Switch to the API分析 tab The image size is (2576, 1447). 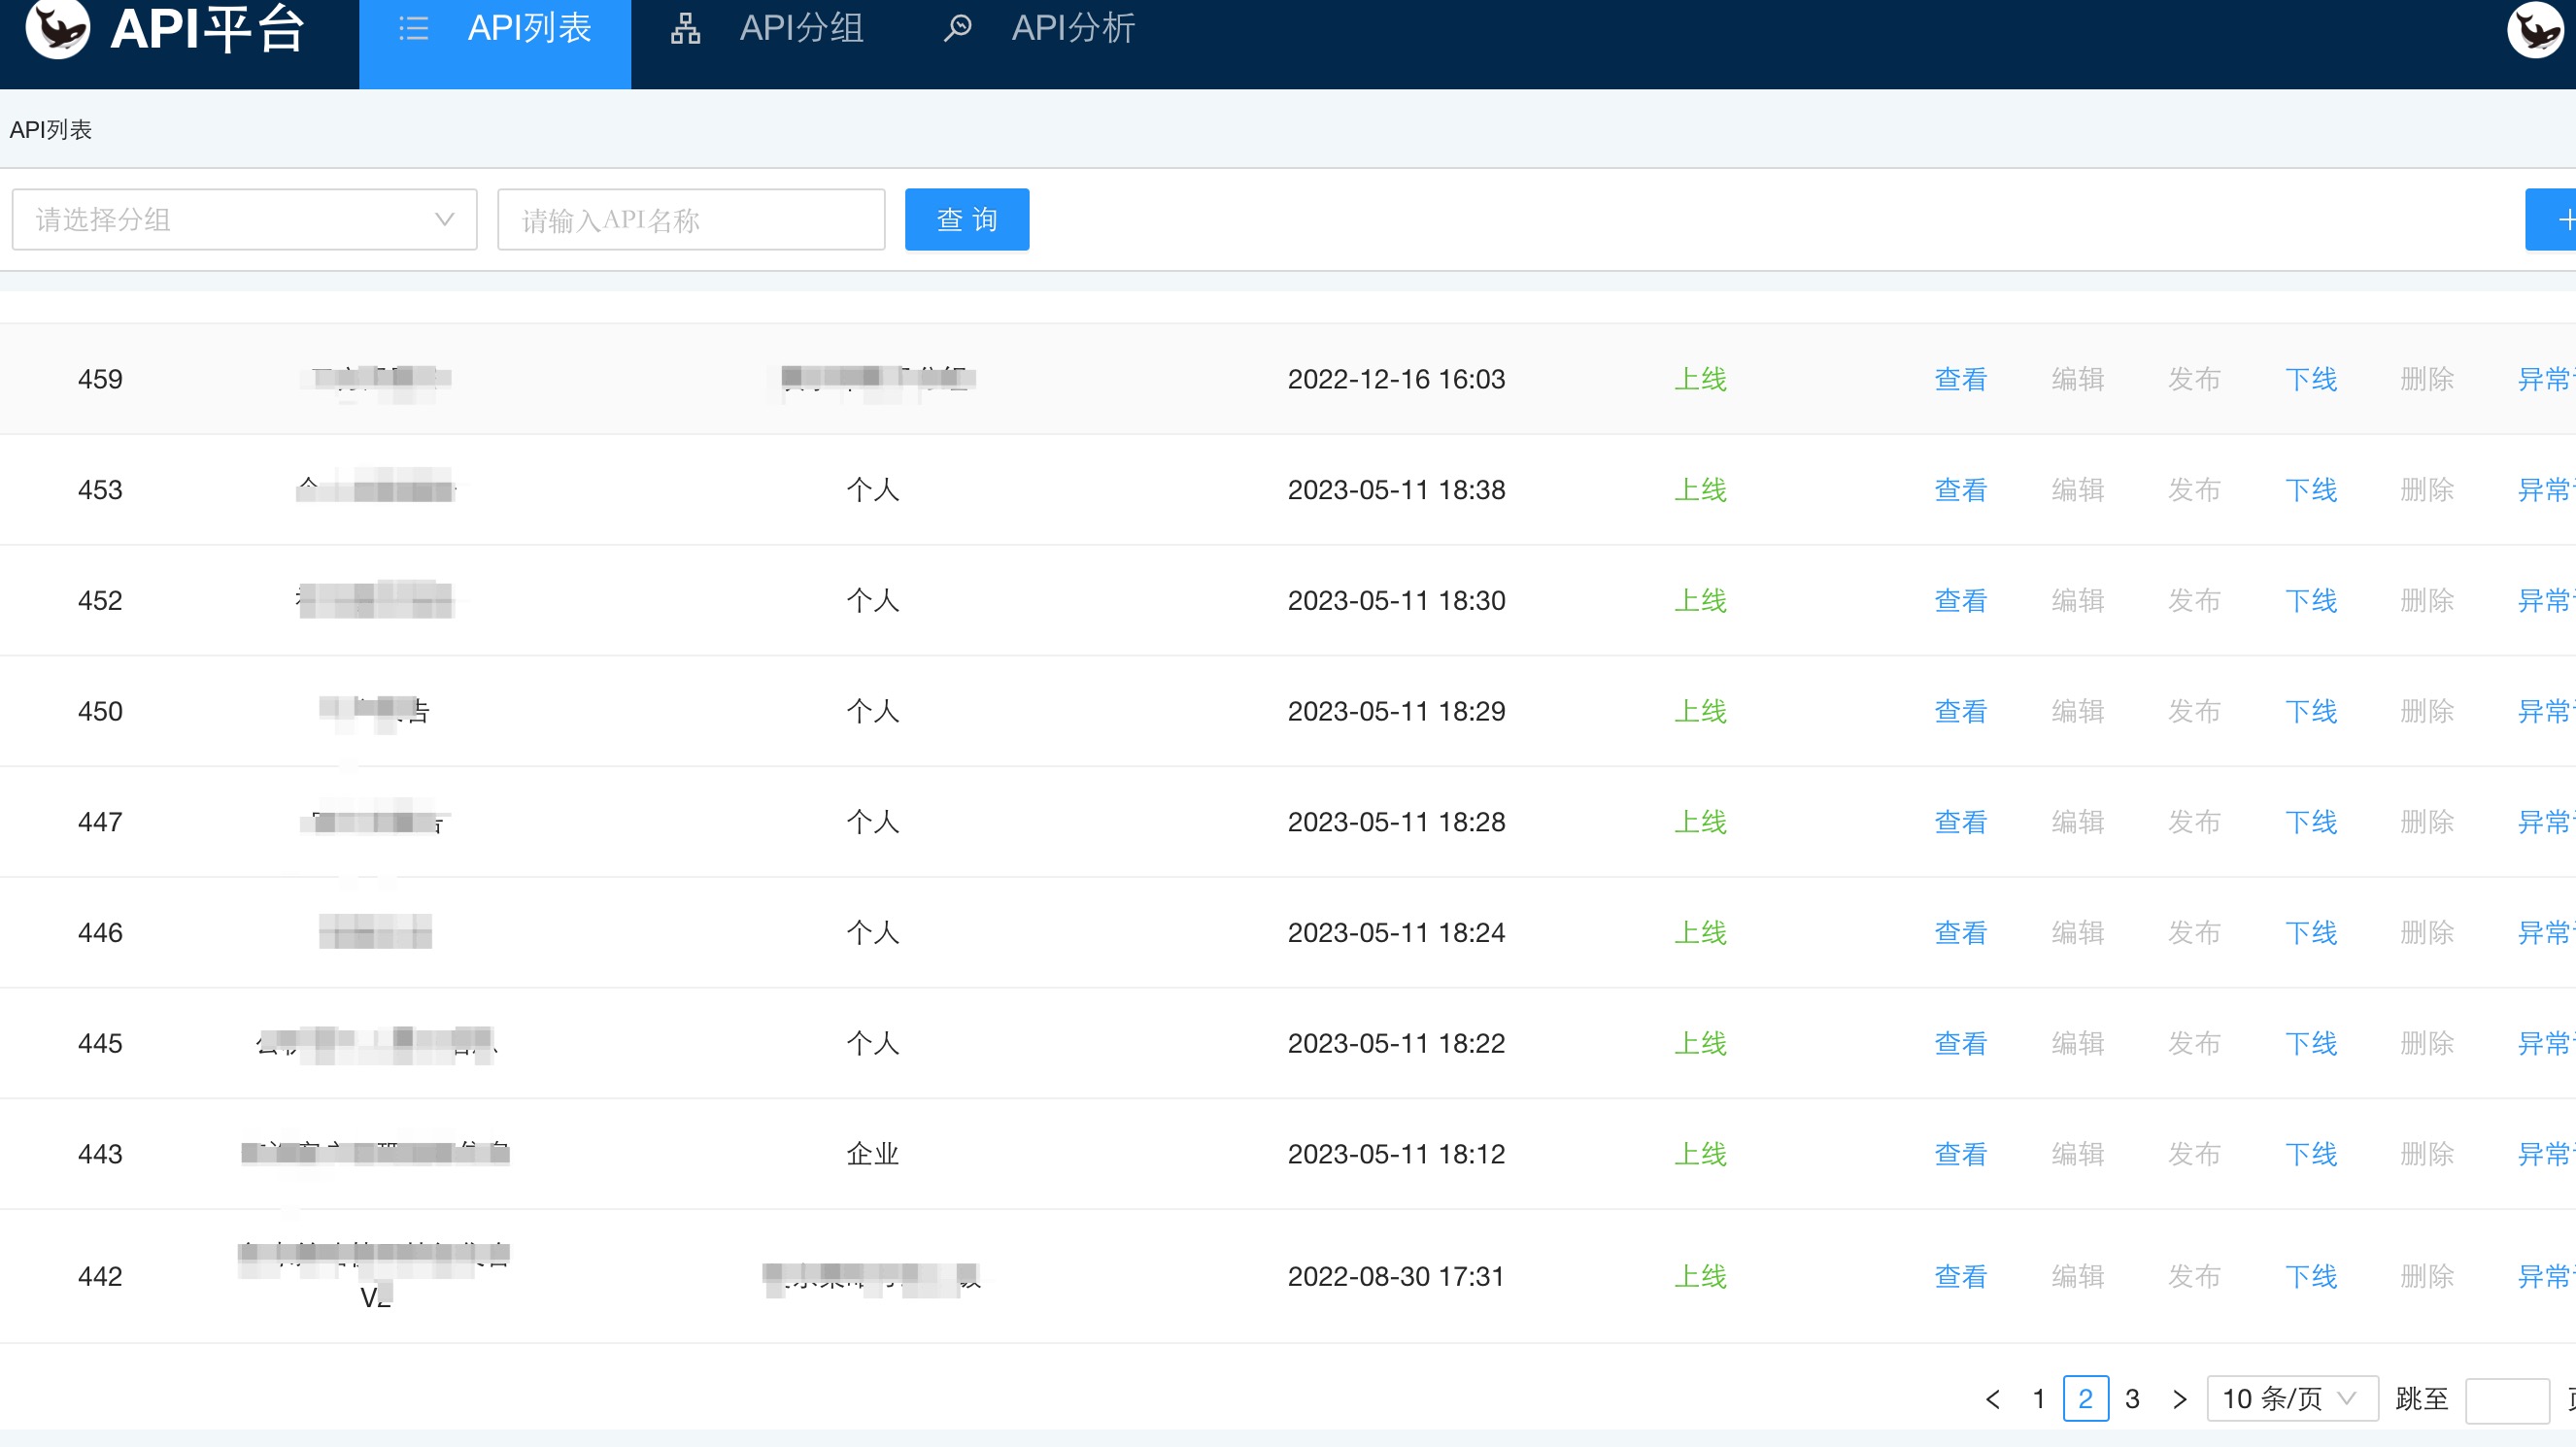[x=1039, y=28]
